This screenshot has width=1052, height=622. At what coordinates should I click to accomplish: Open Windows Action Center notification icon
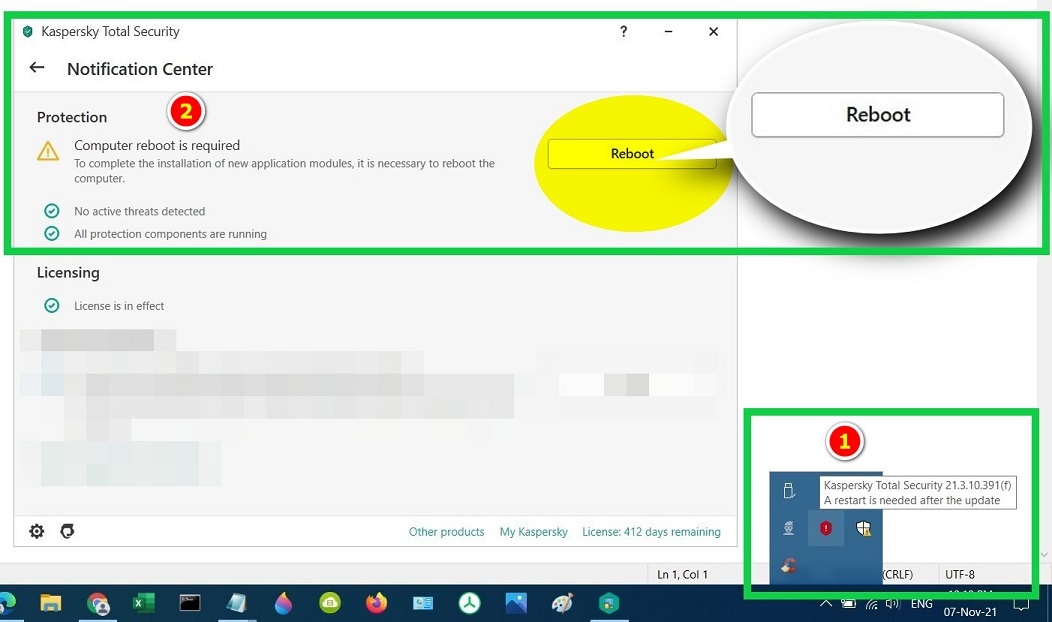(x=1021, y=605)
